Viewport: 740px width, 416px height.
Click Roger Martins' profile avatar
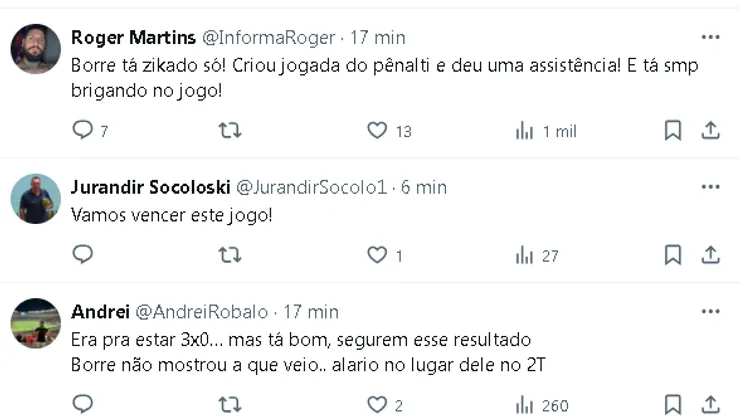pos(36,49)
